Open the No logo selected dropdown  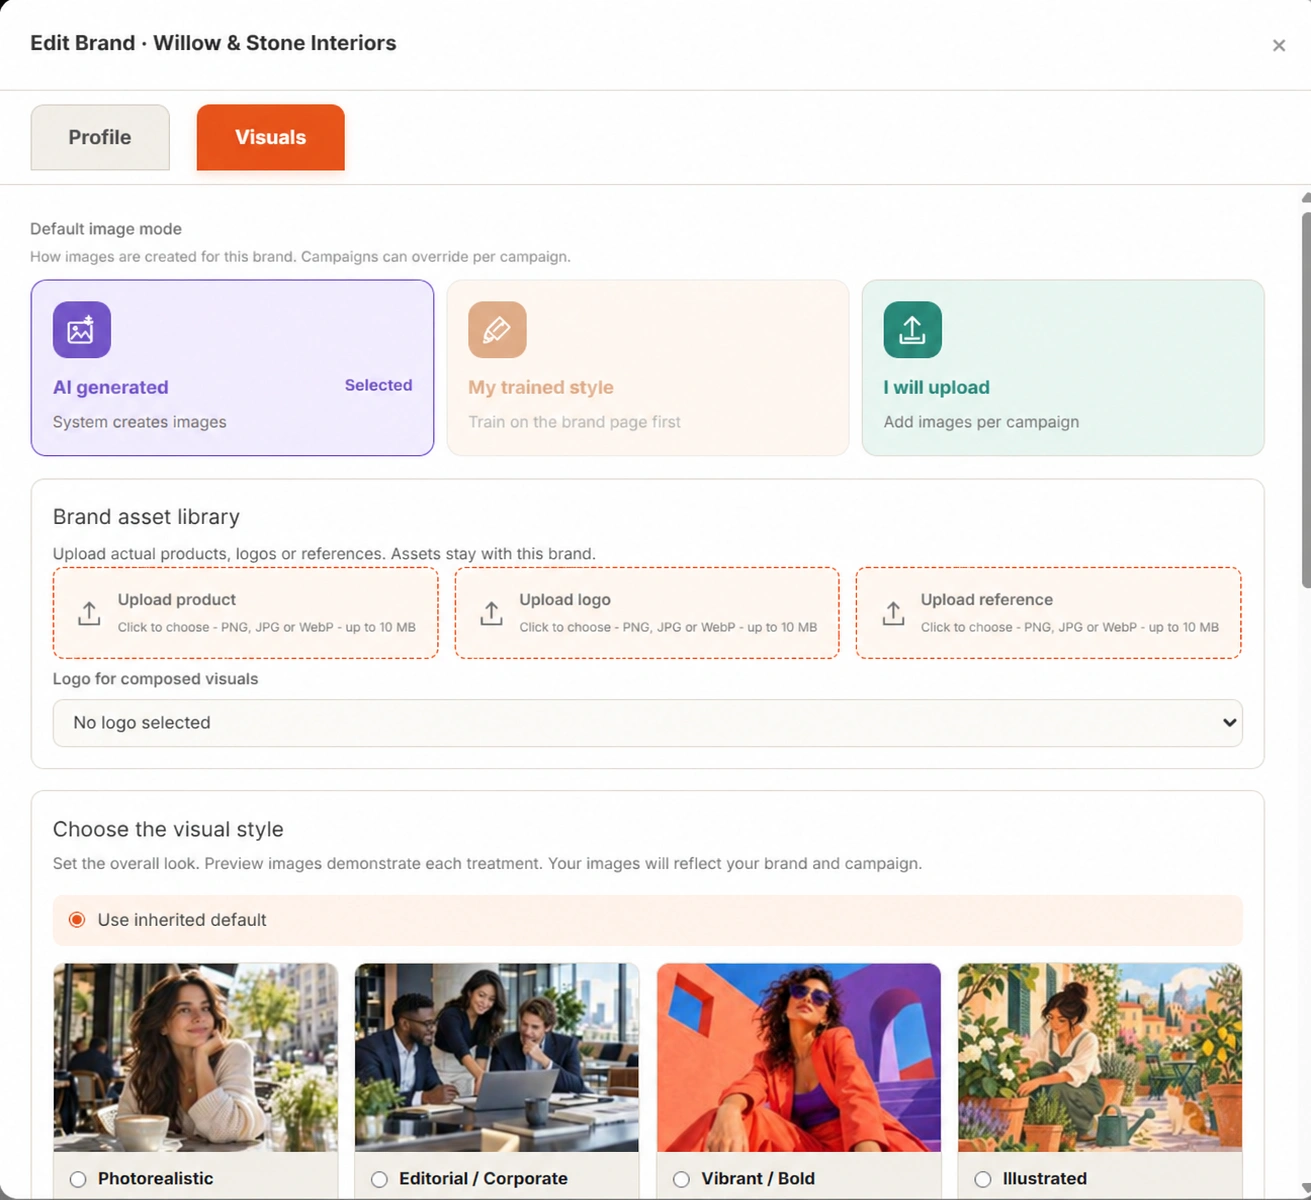pyautogui.click(x=647, y=723)
